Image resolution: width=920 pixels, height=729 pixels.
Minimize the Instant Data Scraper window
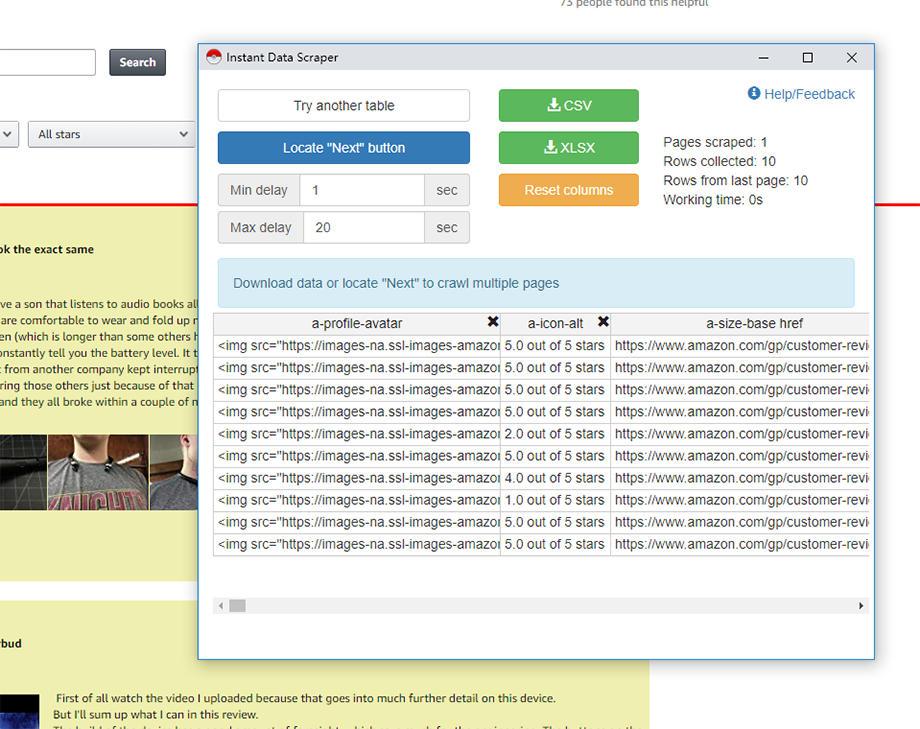[x=763, y=58]
